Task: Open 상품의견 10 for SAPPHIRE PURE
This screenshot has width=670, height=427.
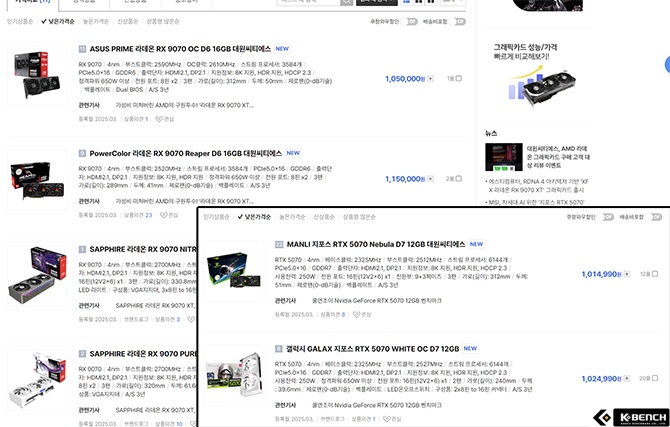Action: [x=168, y=424]
